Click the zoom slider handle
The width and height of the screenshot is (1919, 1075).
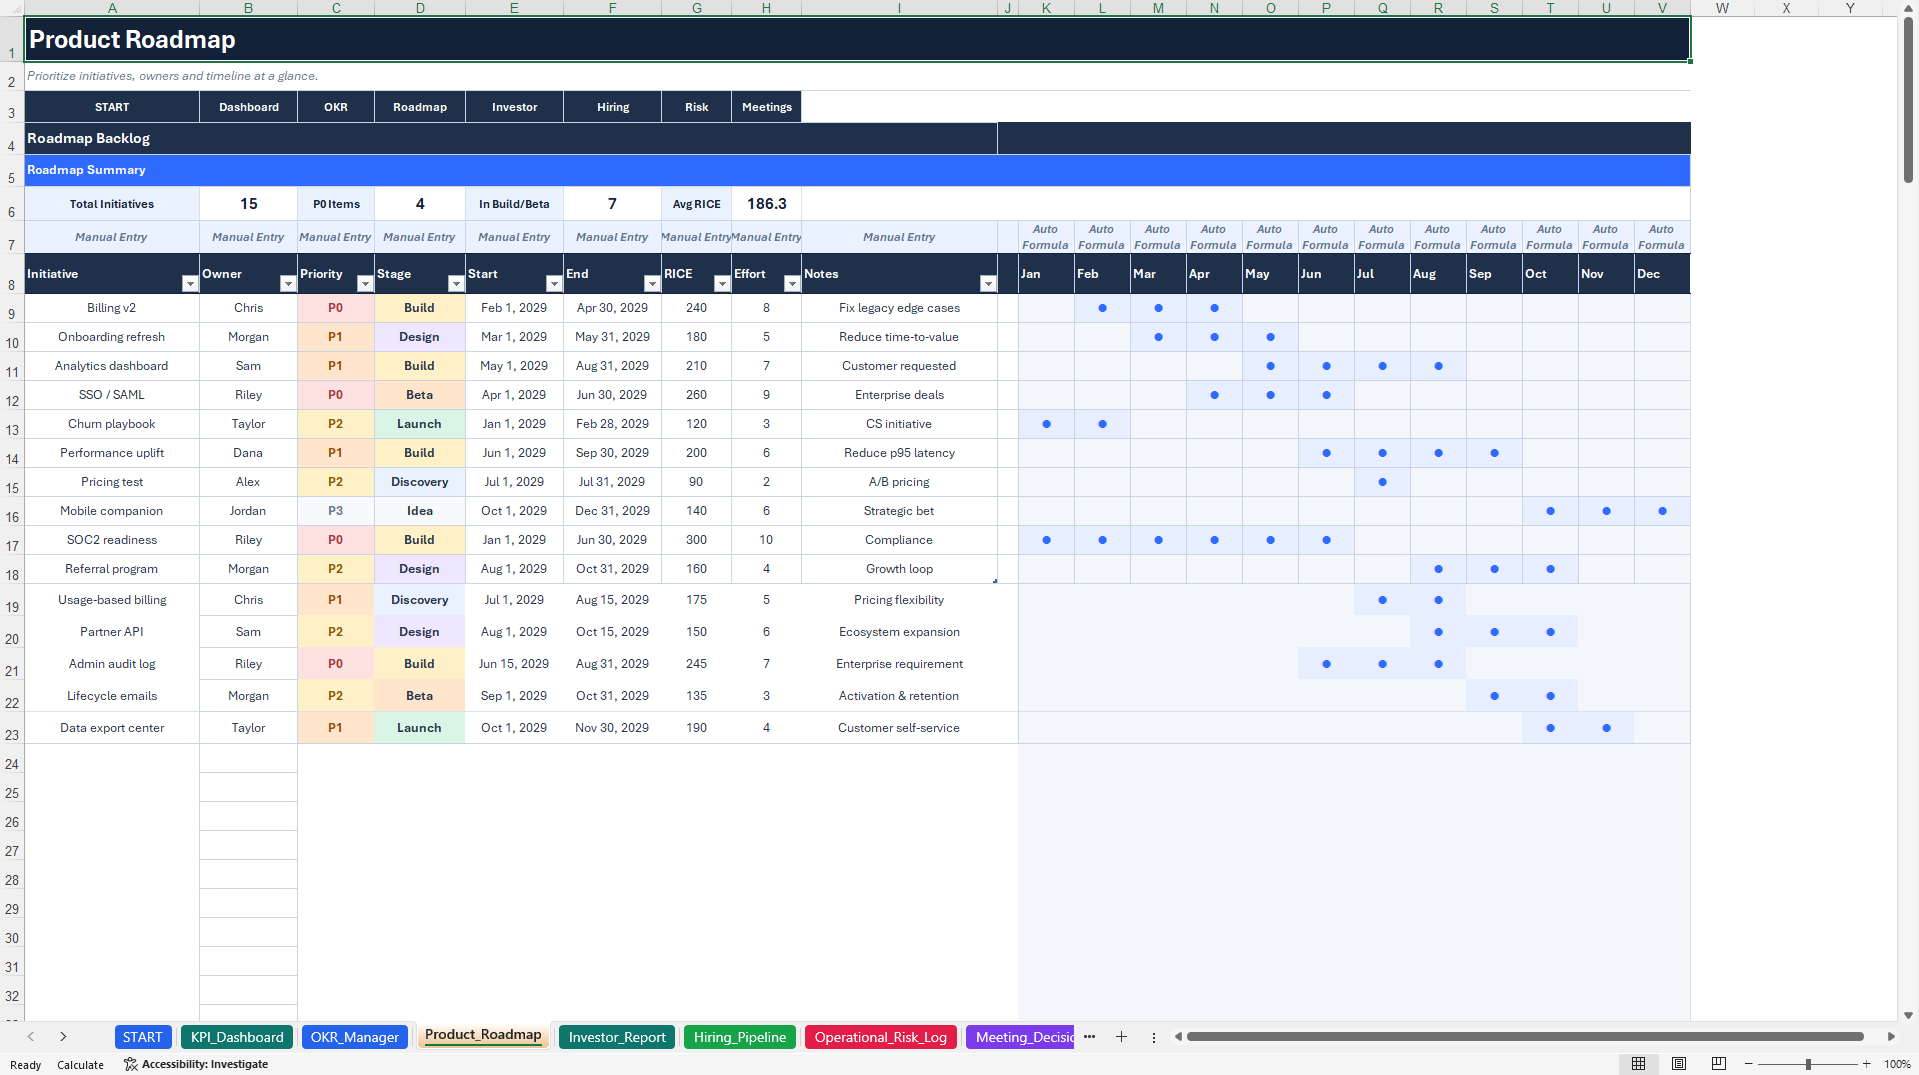click(1808, 1064)
